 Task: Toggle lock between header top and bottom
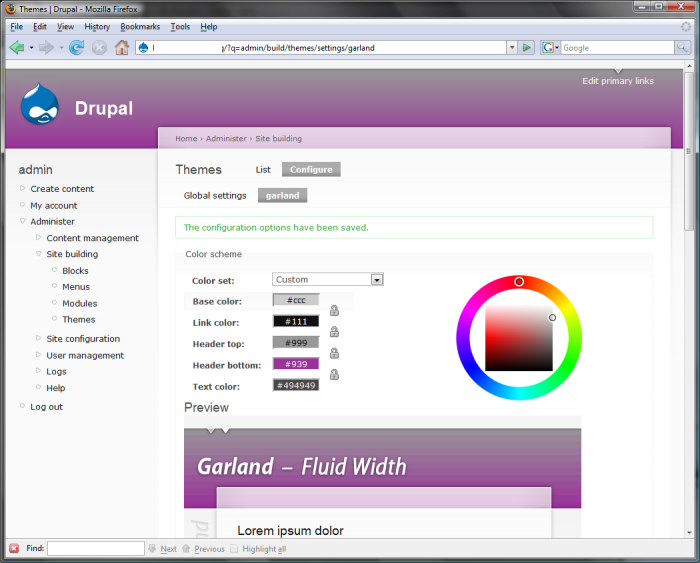334,353
